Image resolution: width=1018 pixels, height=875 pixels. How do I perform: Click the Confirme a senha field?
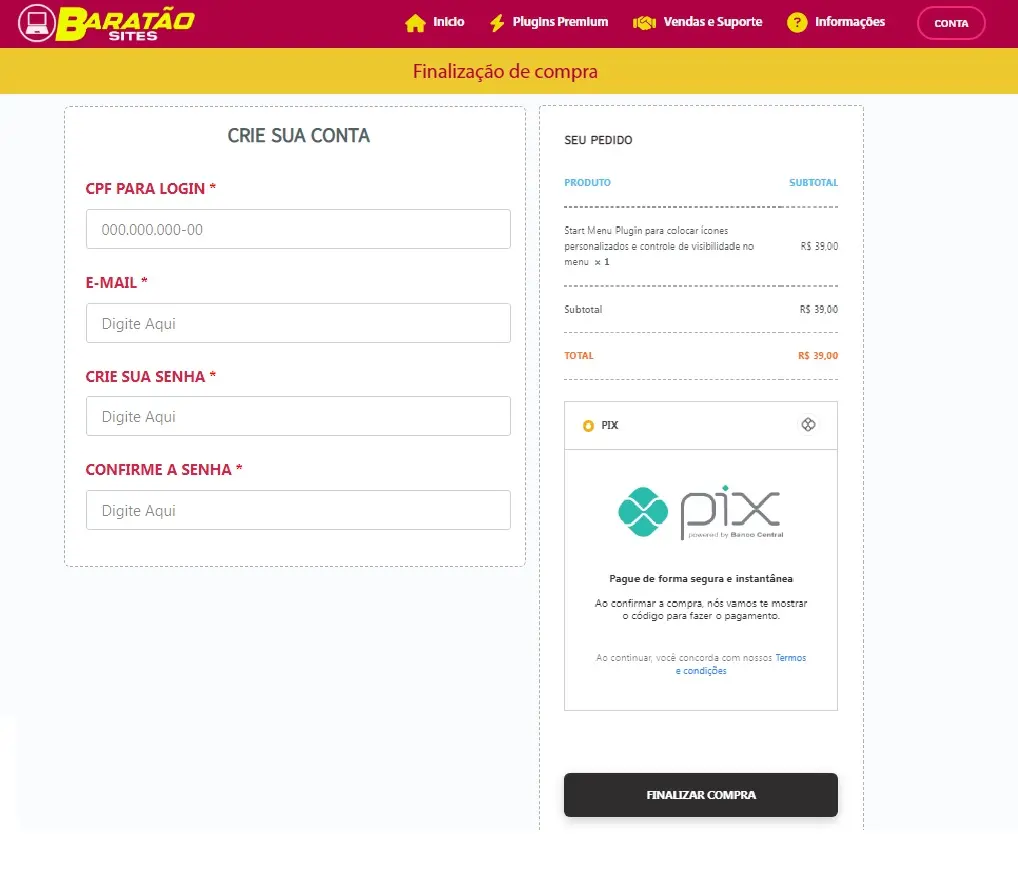click(298, 510)
